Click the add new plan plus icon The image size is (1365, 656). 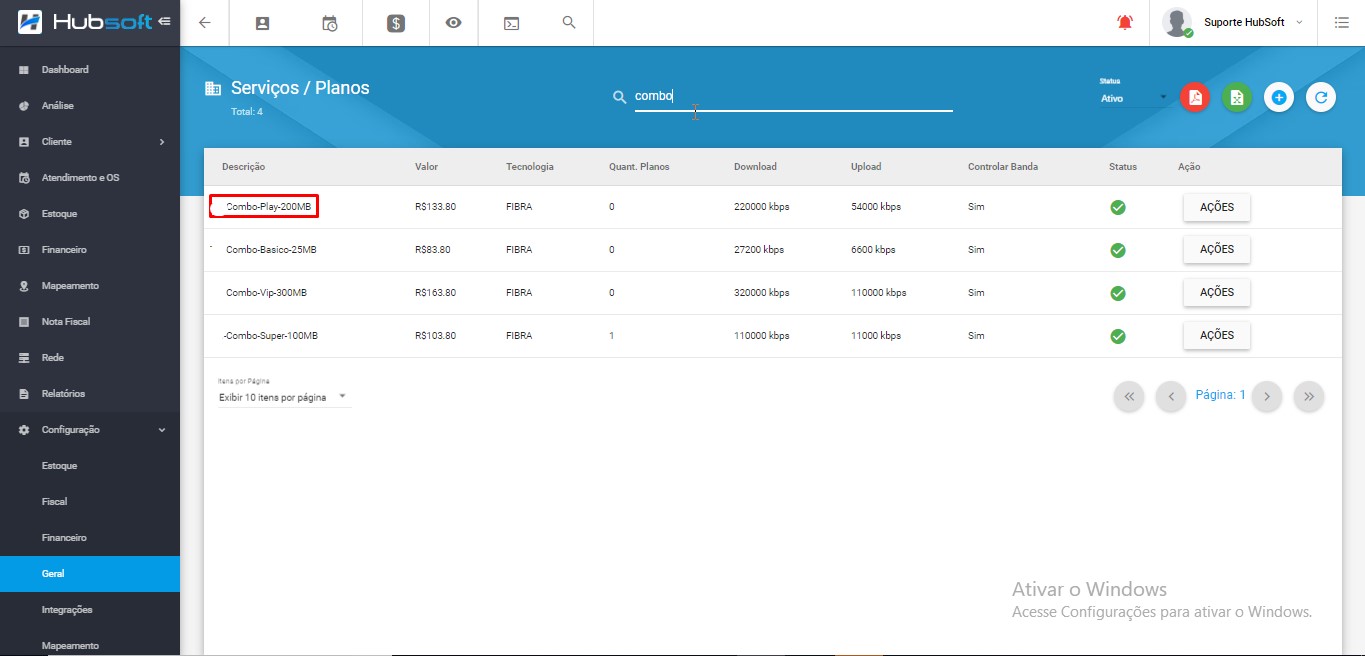click(1279, 97)
